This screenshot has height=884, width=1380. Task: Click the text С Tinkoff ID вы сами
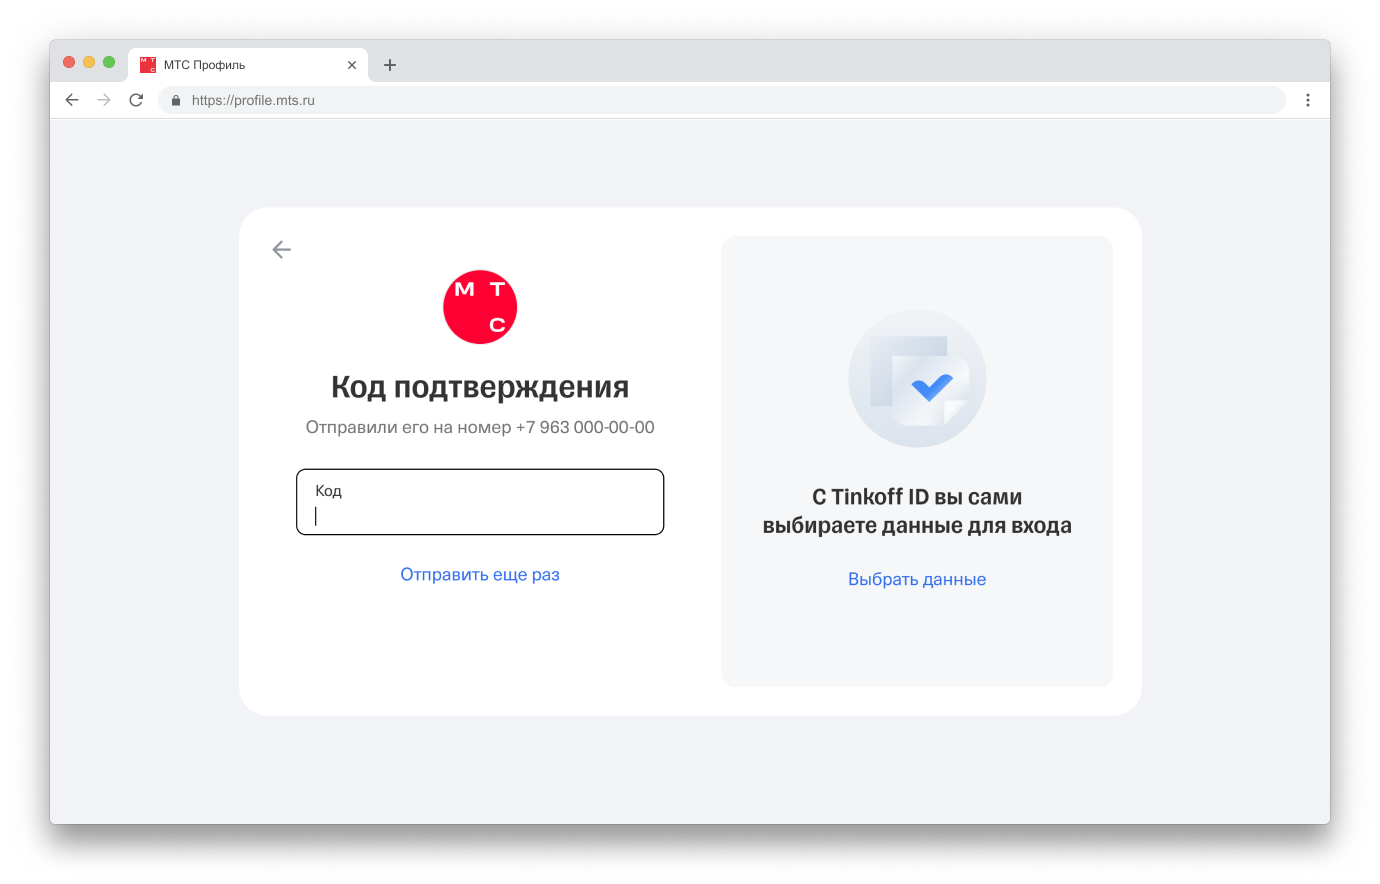coord(917,497)
